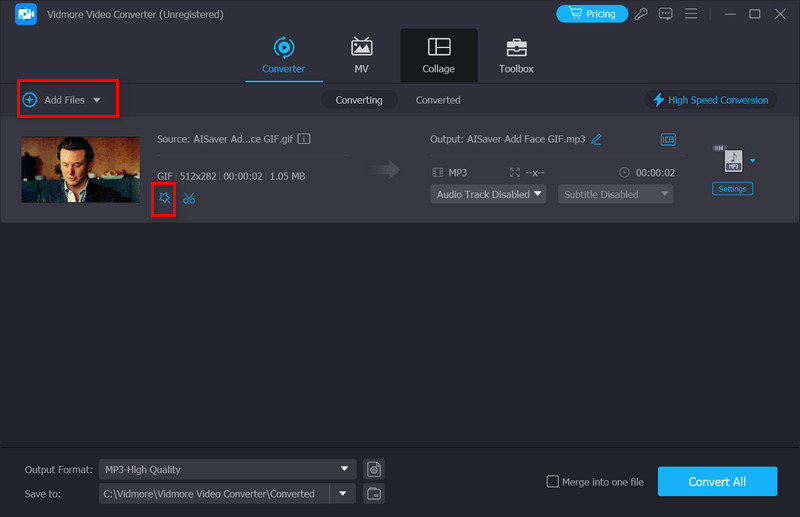Switch to the Toolbox tab

[516, 56]
